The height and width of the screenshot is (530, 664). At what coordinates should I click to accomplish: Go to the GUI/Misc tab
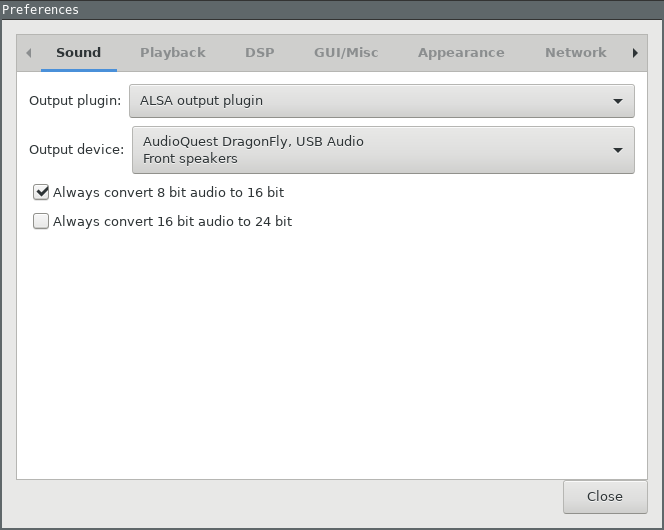pos(346,53)
